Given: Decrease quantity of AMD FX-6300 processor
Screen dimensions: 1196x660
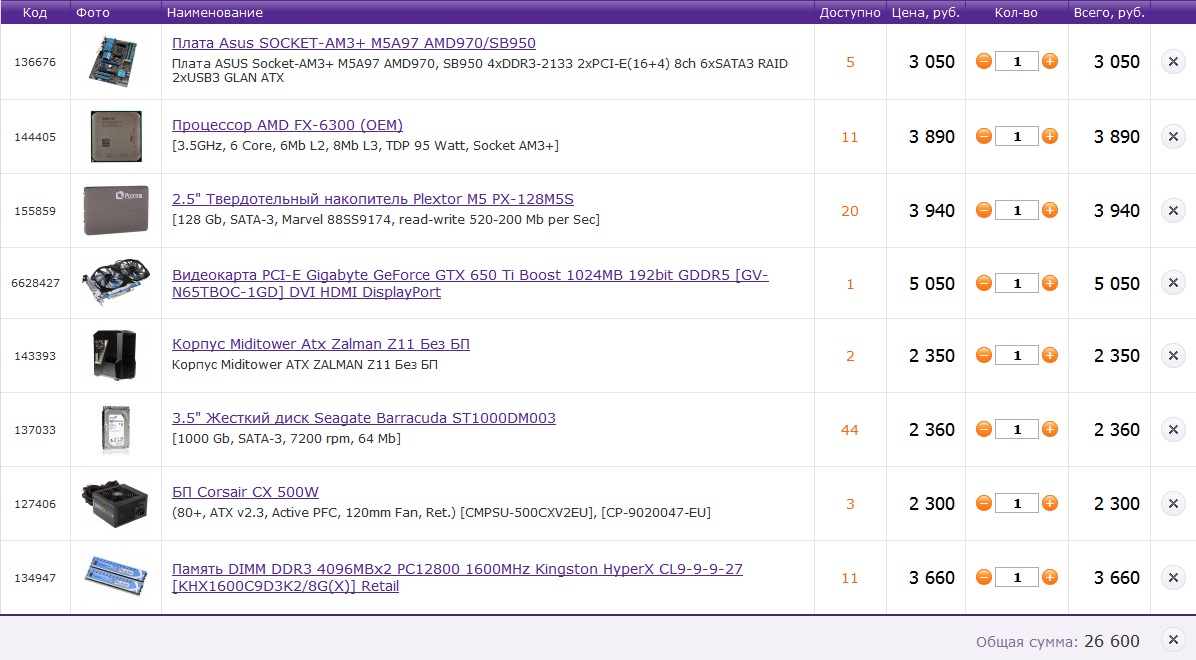Looking at the screenshot, I should click(x=983, y=137).
